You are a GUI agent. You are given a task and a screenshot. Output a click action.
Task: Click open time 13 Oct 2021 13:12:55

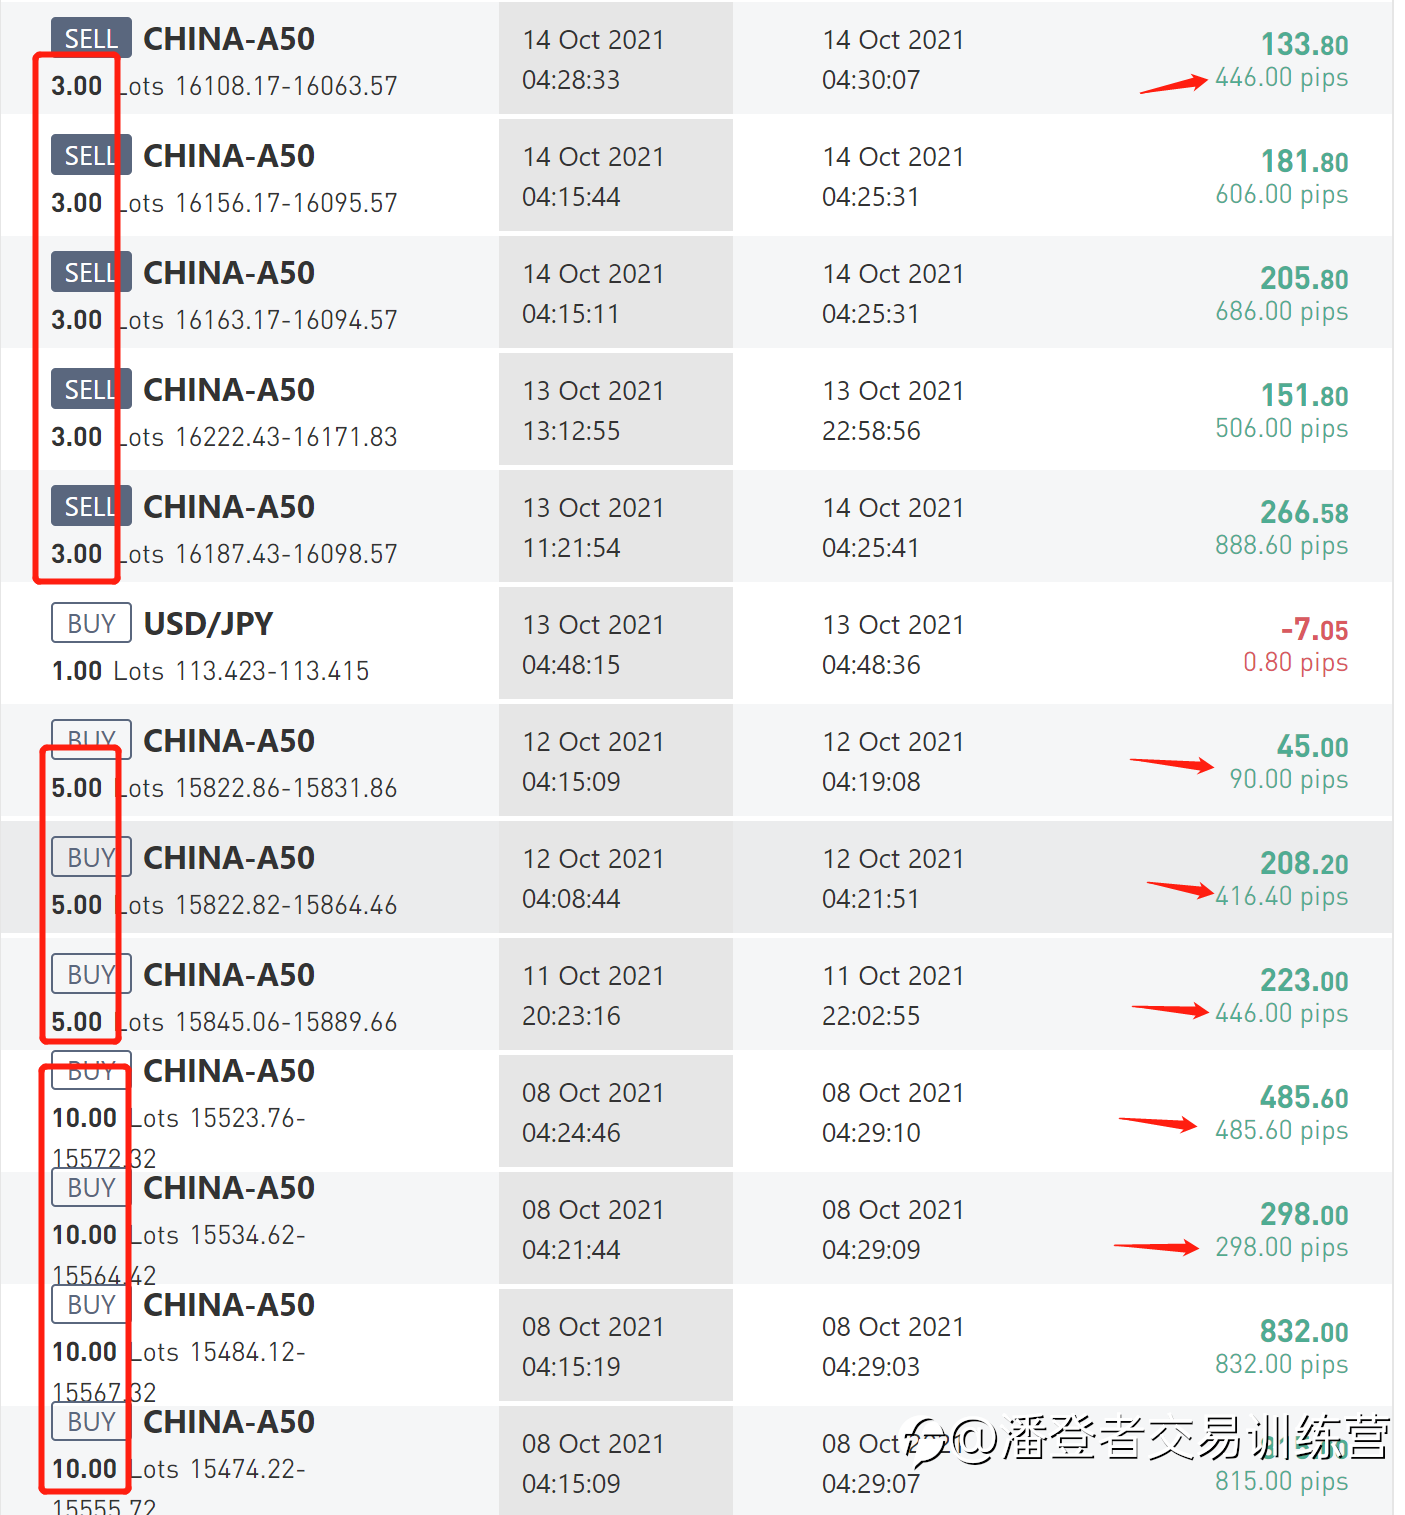tap(593, 410)
